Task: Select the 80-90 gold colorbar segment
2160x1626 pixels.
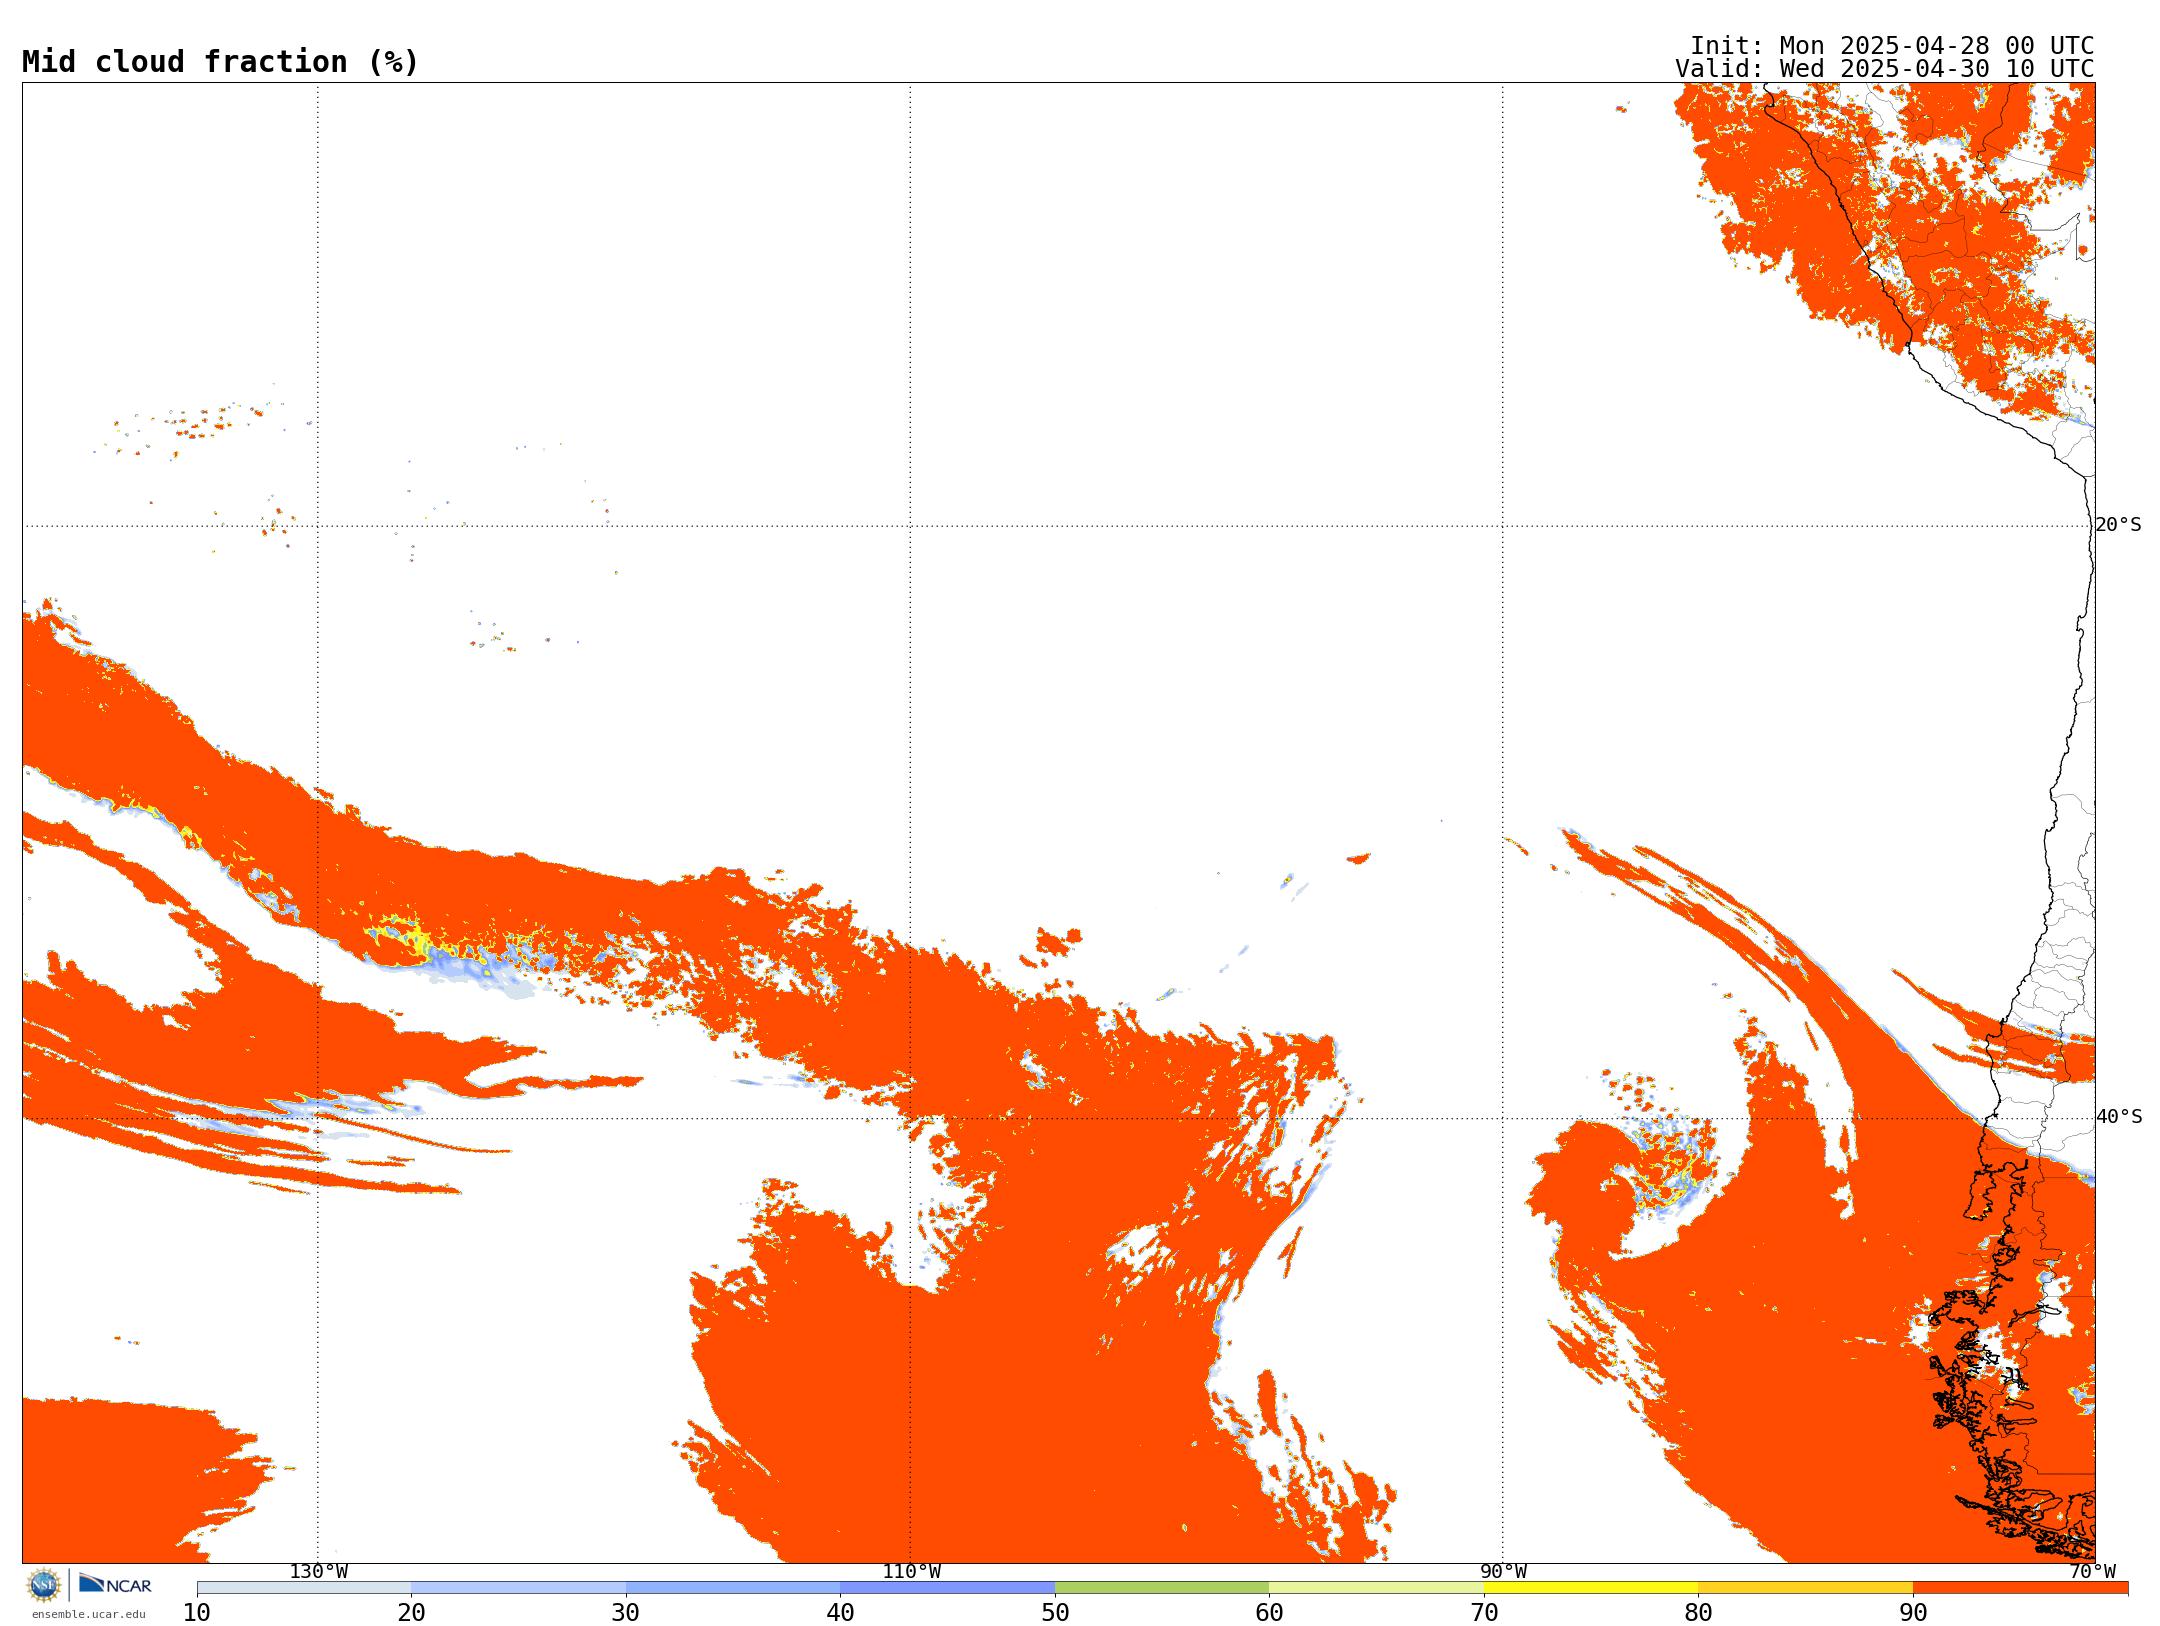Action: click(1805, 1588)
